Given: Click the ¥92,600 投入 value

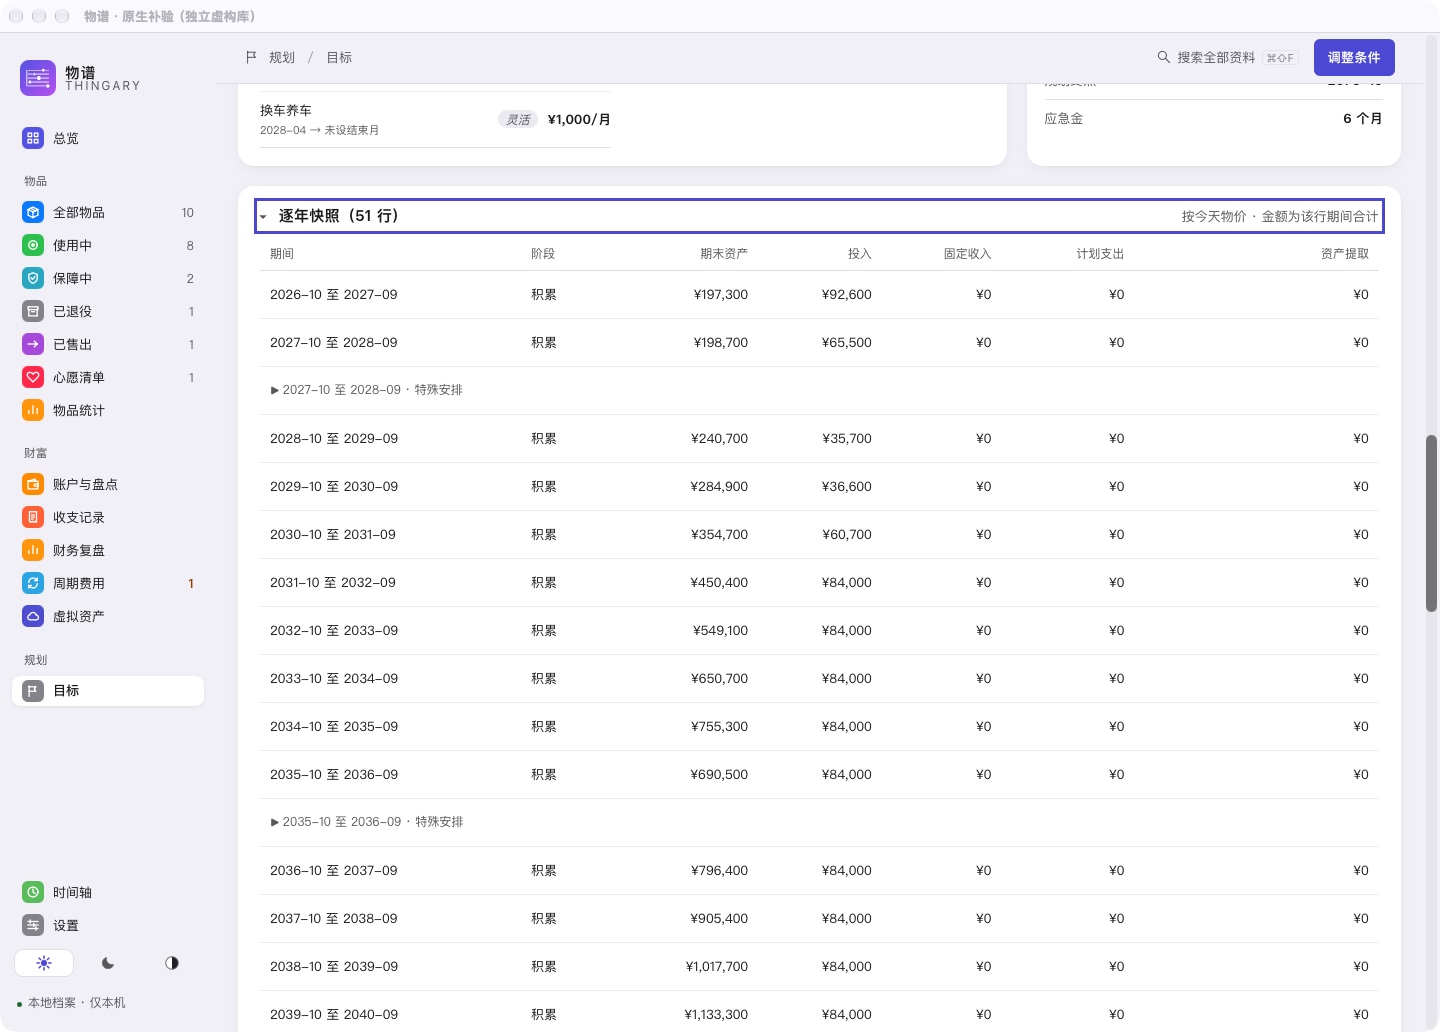Looking at the screenshot, I should pos(847,295).
